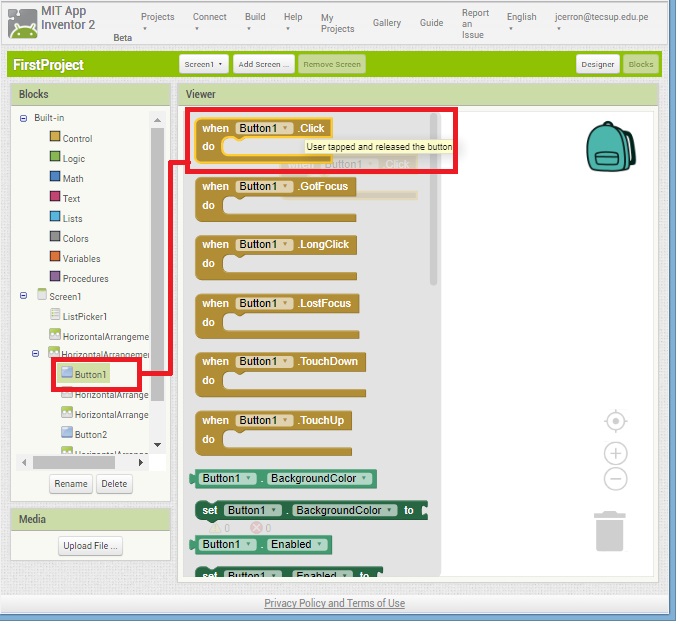Screen dimensions: 680x626
Task: Open the Guide link
Action: (x=431, y=23)
